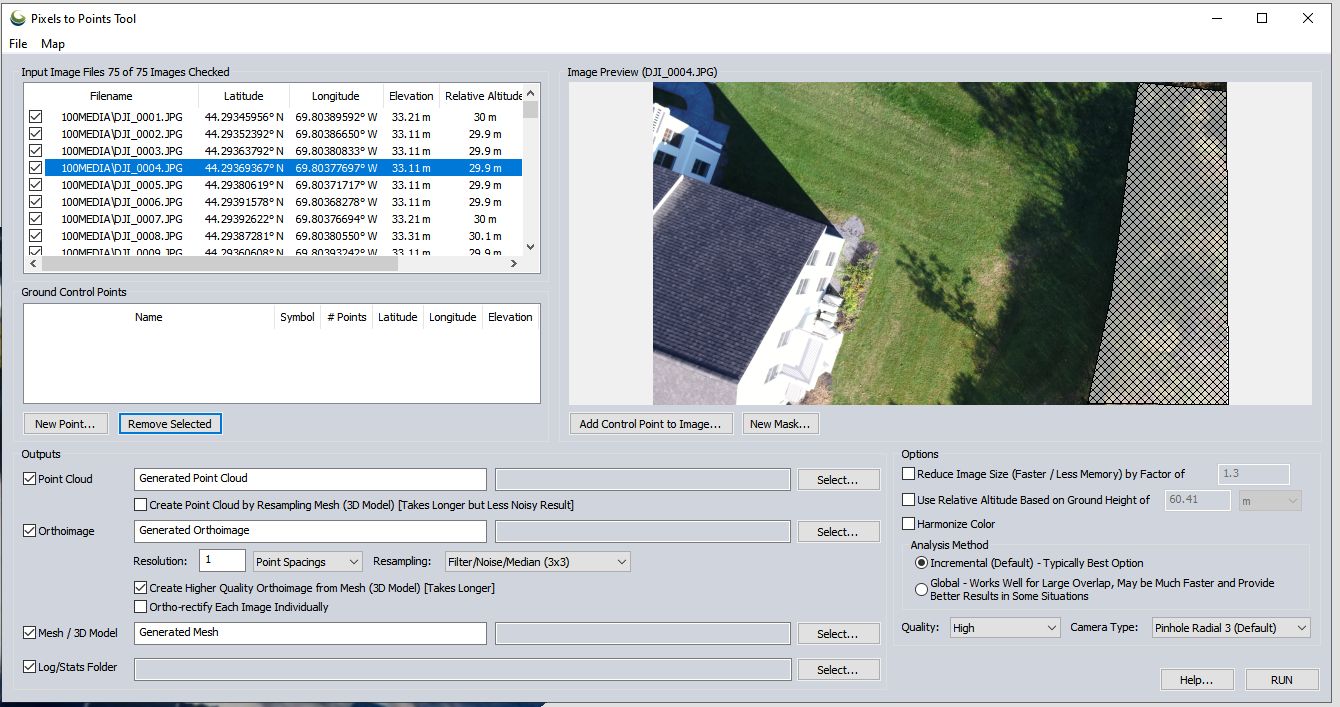Uncheck the DJI_0002.JPG image checkbox

36,134
